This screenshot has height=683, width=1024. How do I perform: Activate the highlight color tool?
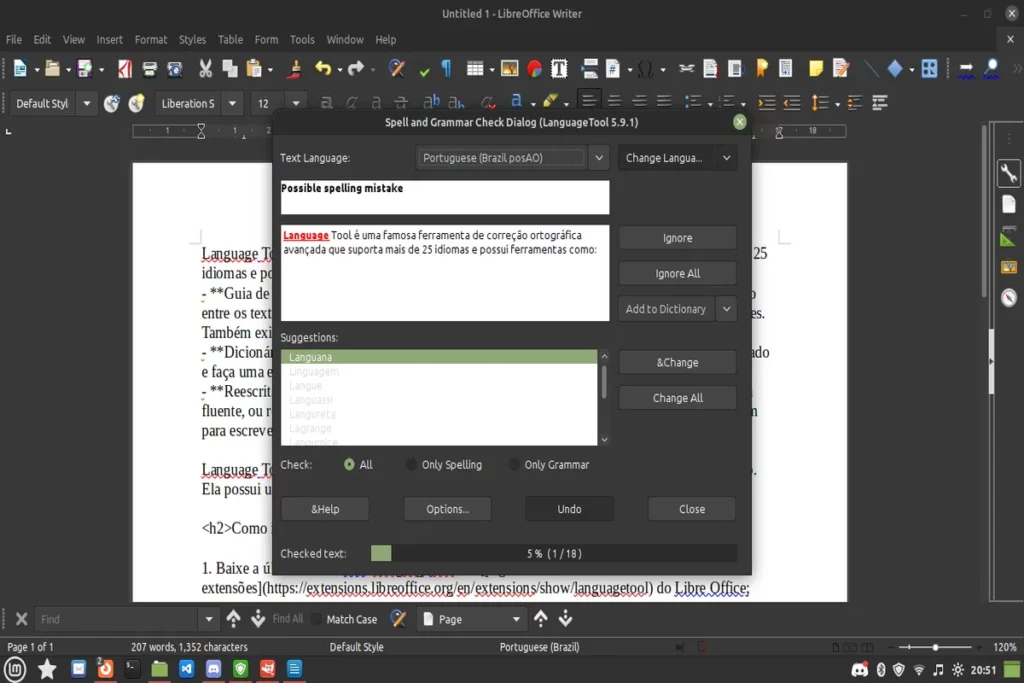click(x=550, y=101)
